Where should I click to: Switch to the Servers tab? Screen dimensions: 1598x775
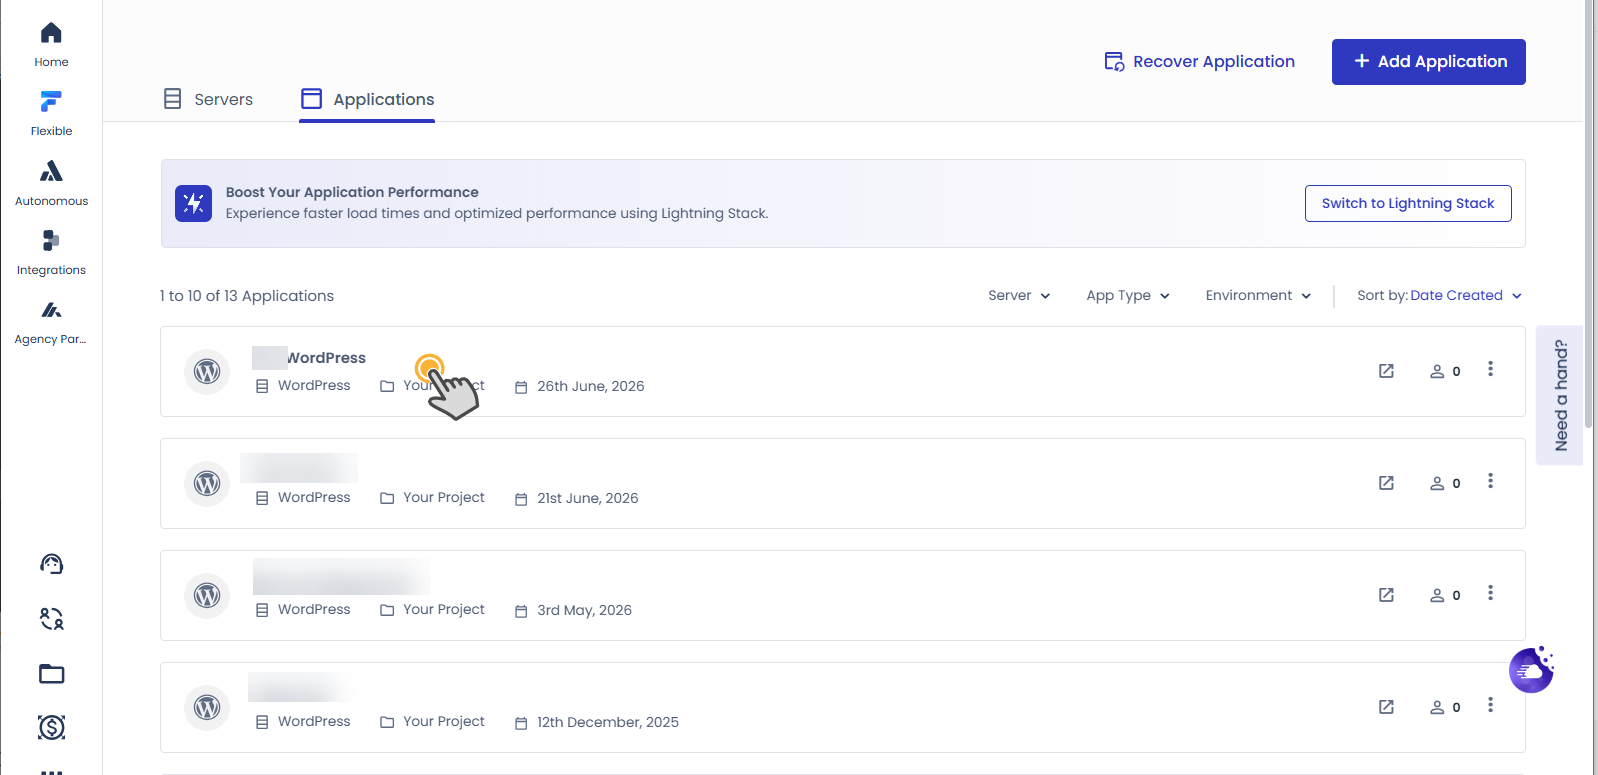pos(208,99)
